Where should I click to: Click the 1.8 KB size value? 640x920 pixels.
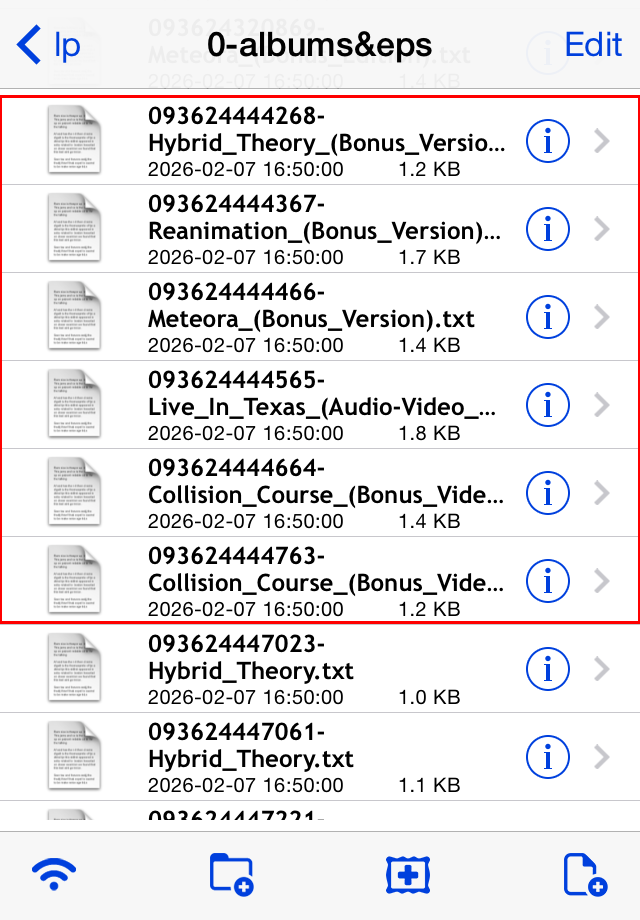click(x=429, y=433)
